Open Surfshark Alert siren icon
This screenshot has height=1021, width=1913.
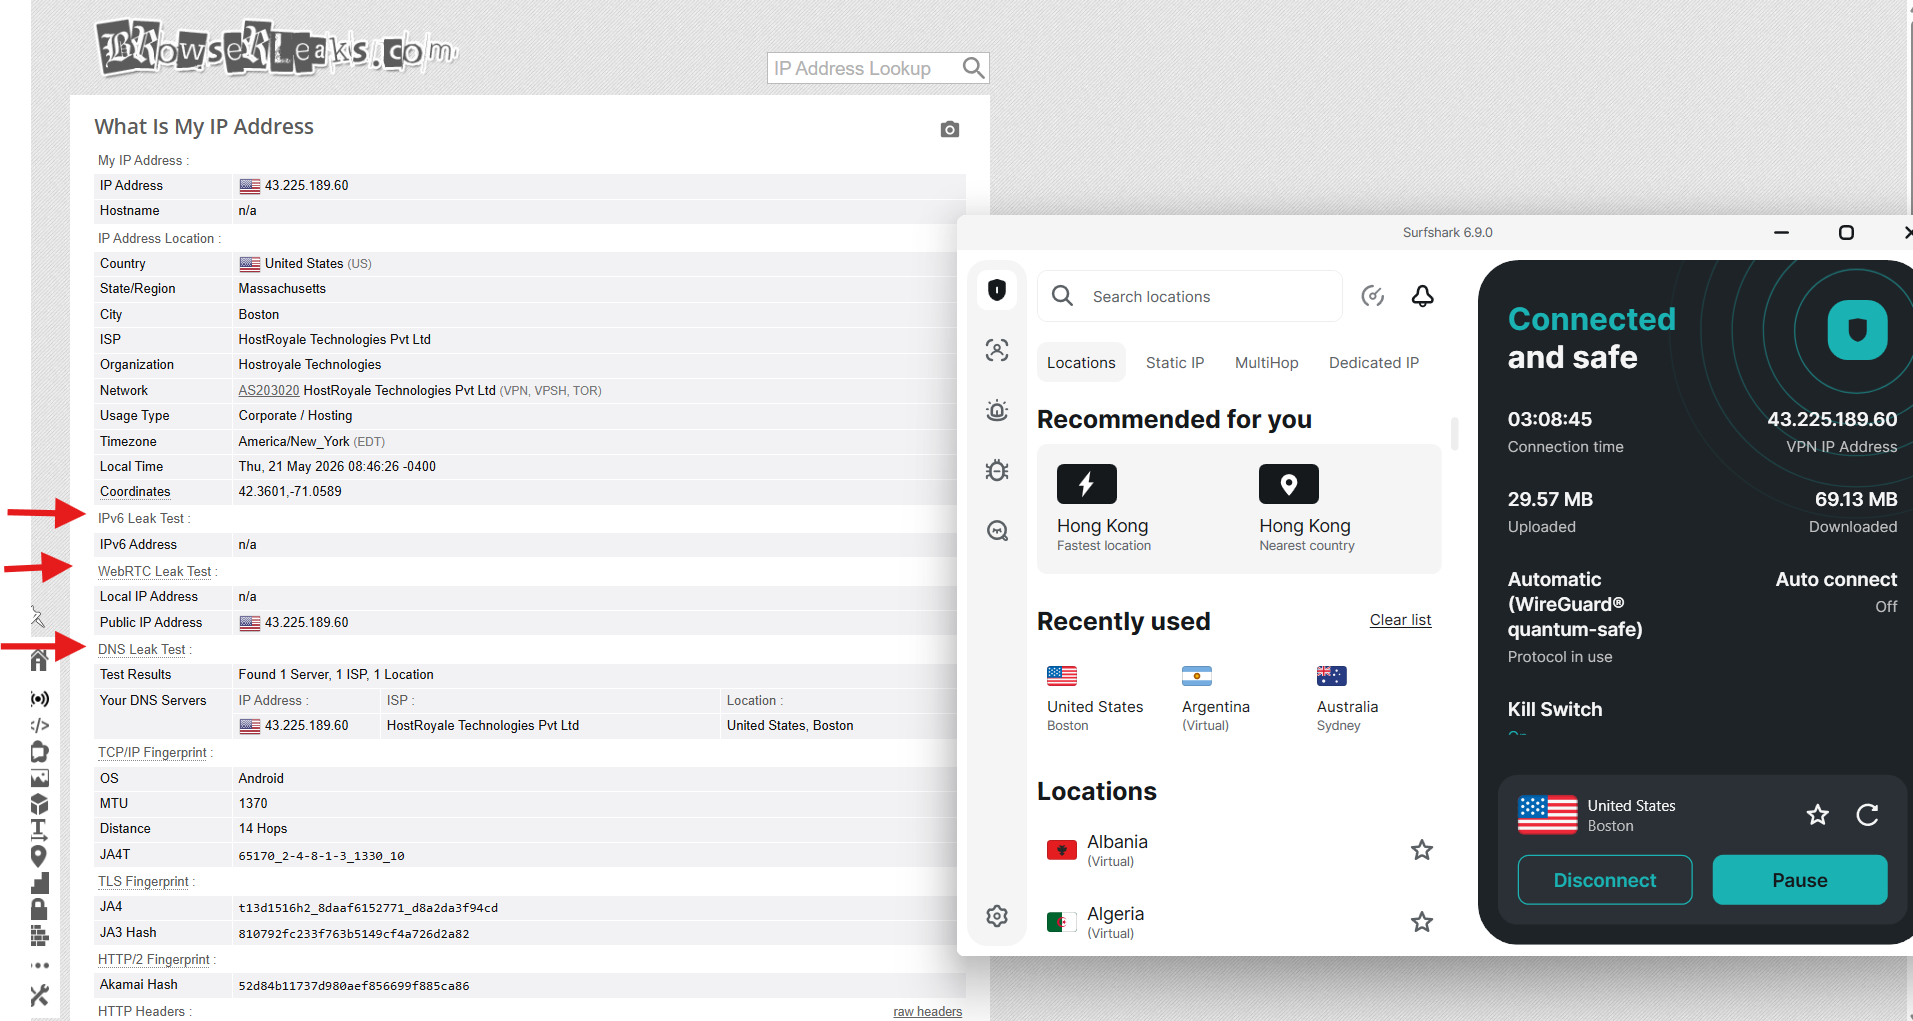997,410
